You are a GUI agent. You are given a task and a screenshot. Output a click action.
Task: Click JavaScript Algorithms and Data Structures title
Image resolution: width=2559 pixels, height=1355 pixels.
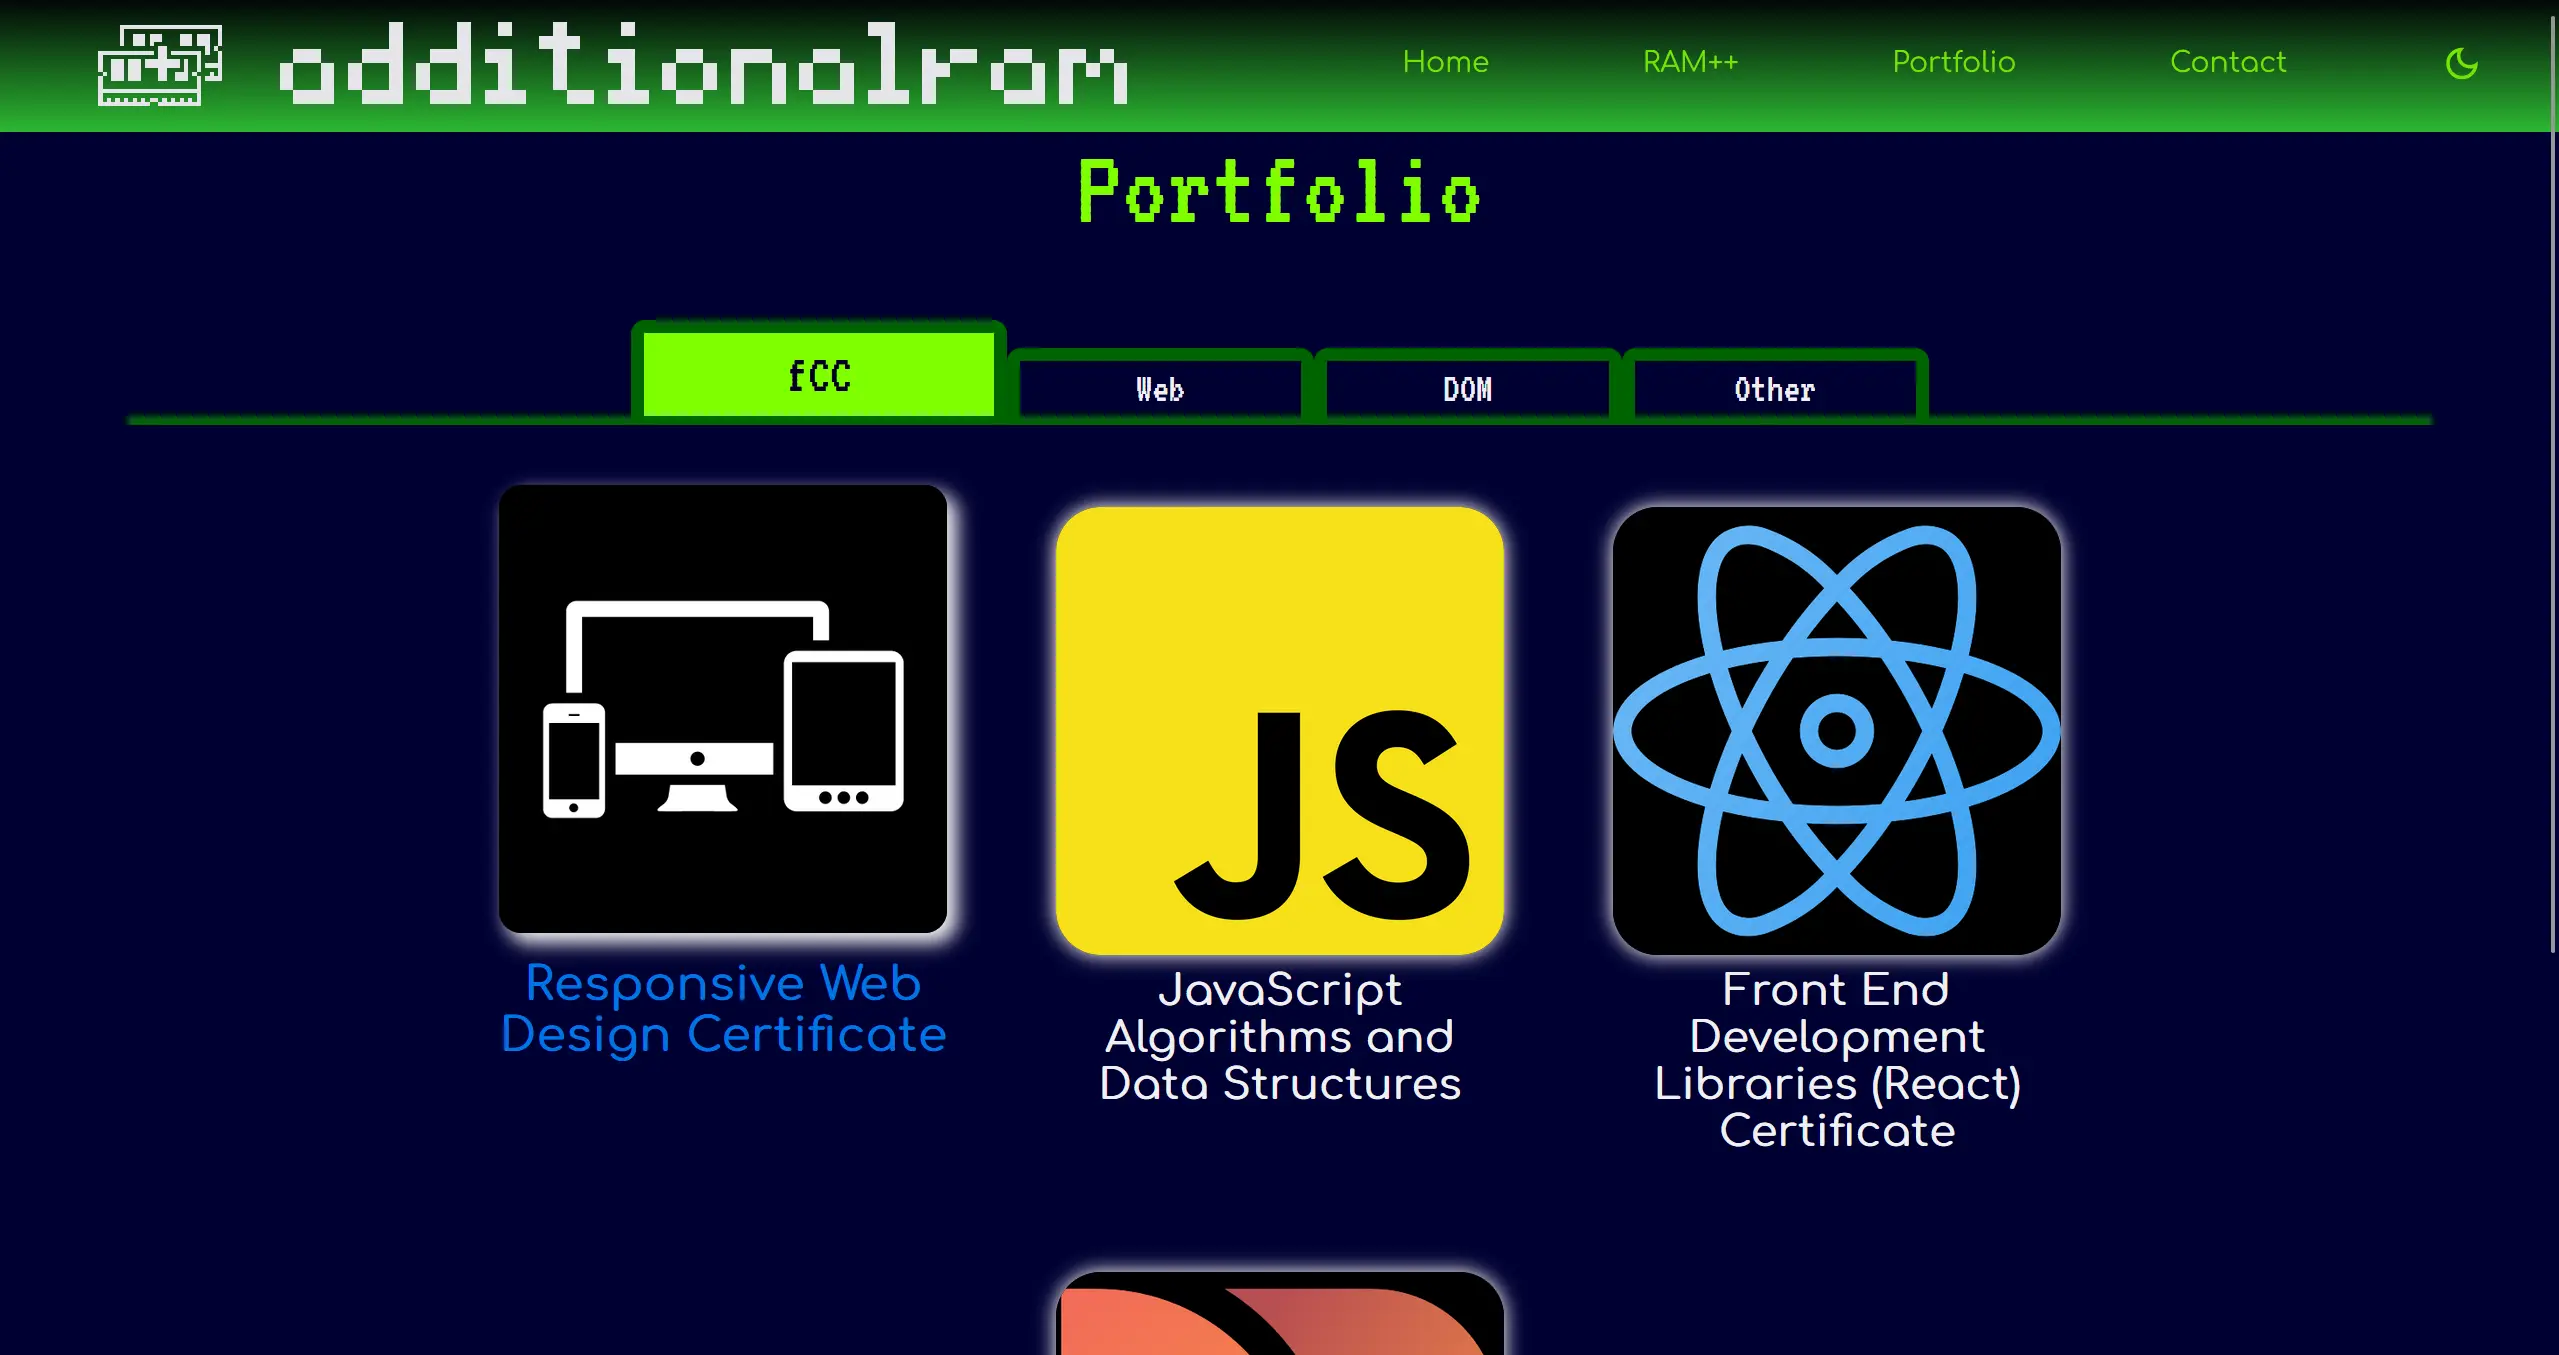(1279, 1036)
